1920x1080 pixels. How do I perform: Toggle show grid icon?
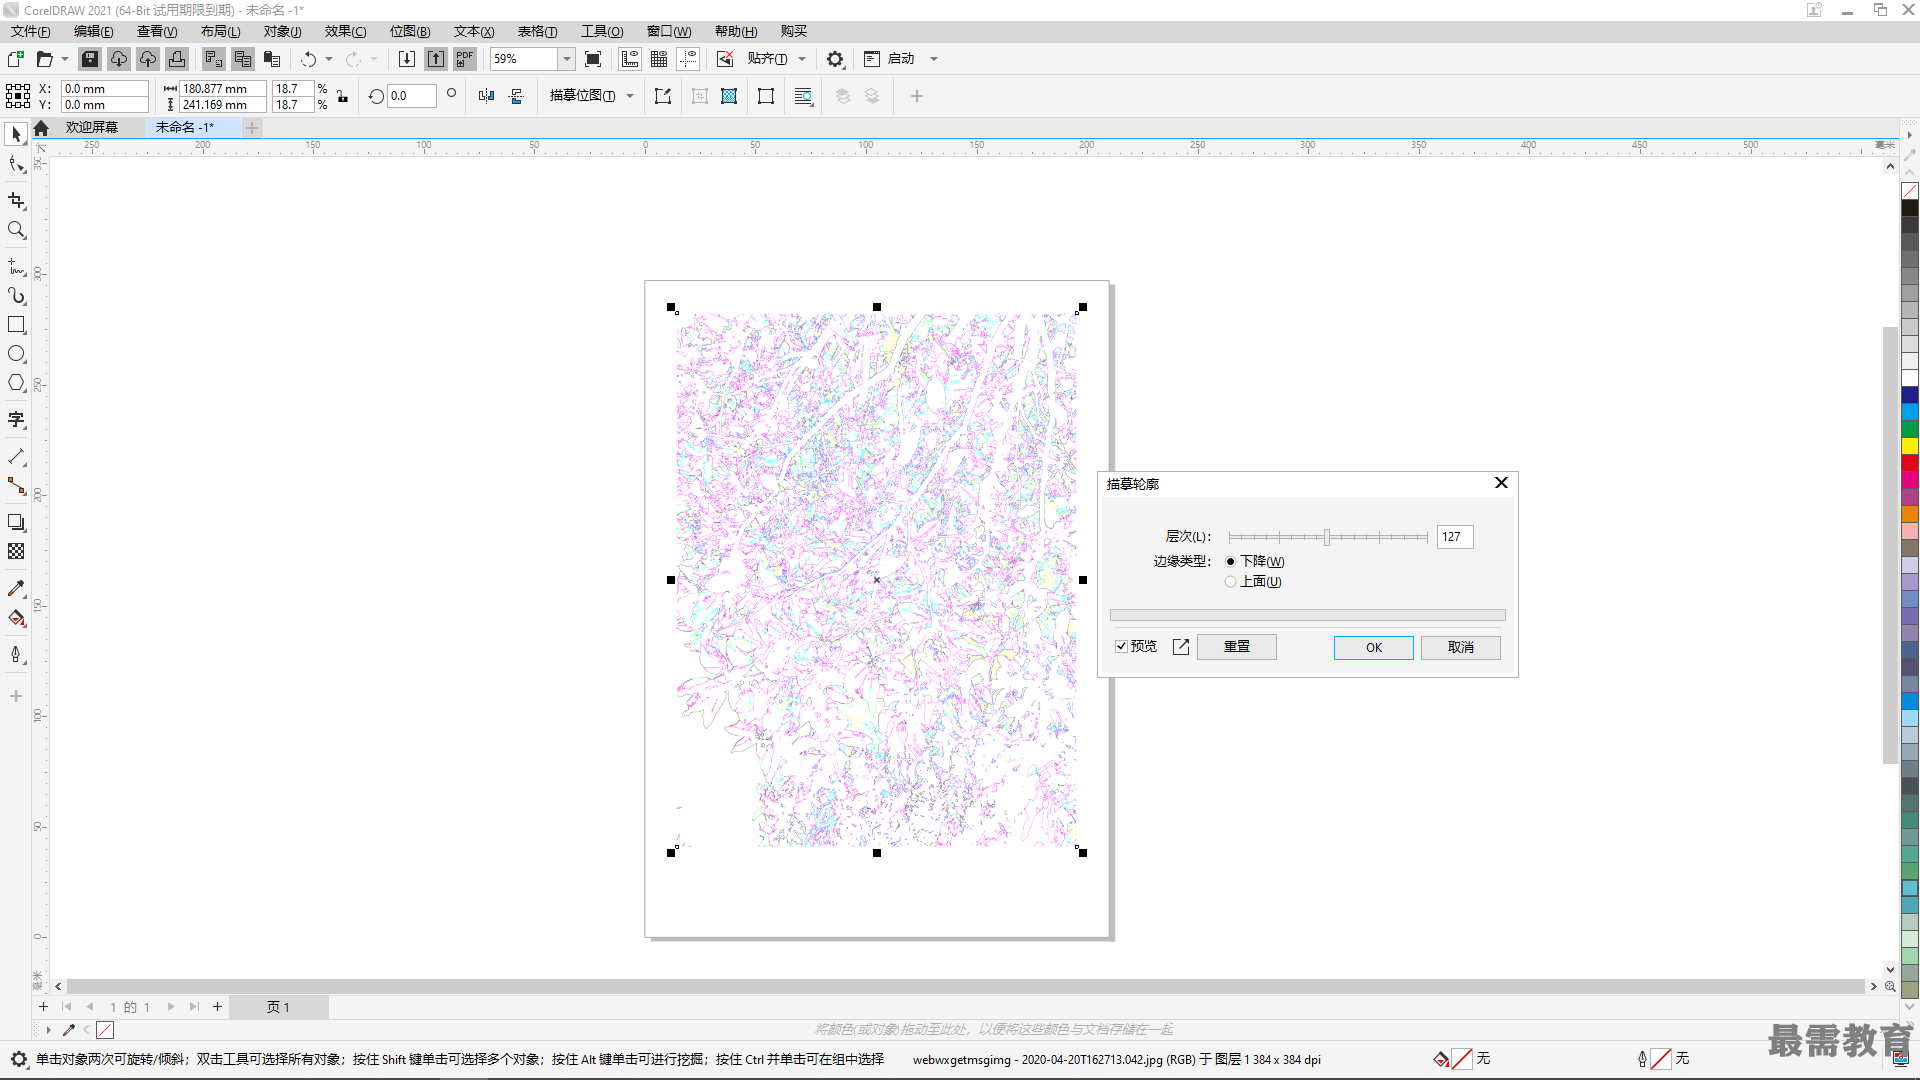(x=659, y=59)
